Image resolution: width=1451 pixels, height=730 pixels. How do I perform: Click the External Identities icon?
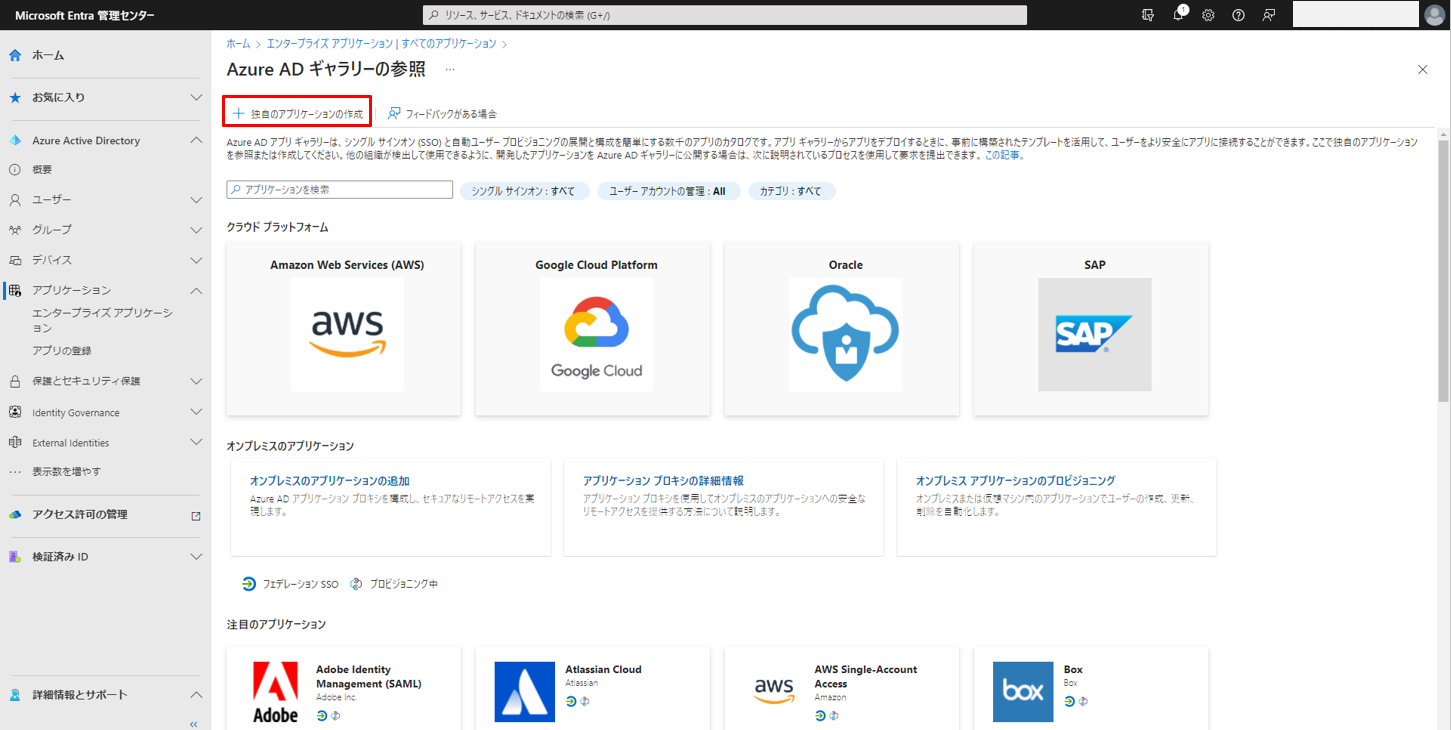(x=15, y=442)
